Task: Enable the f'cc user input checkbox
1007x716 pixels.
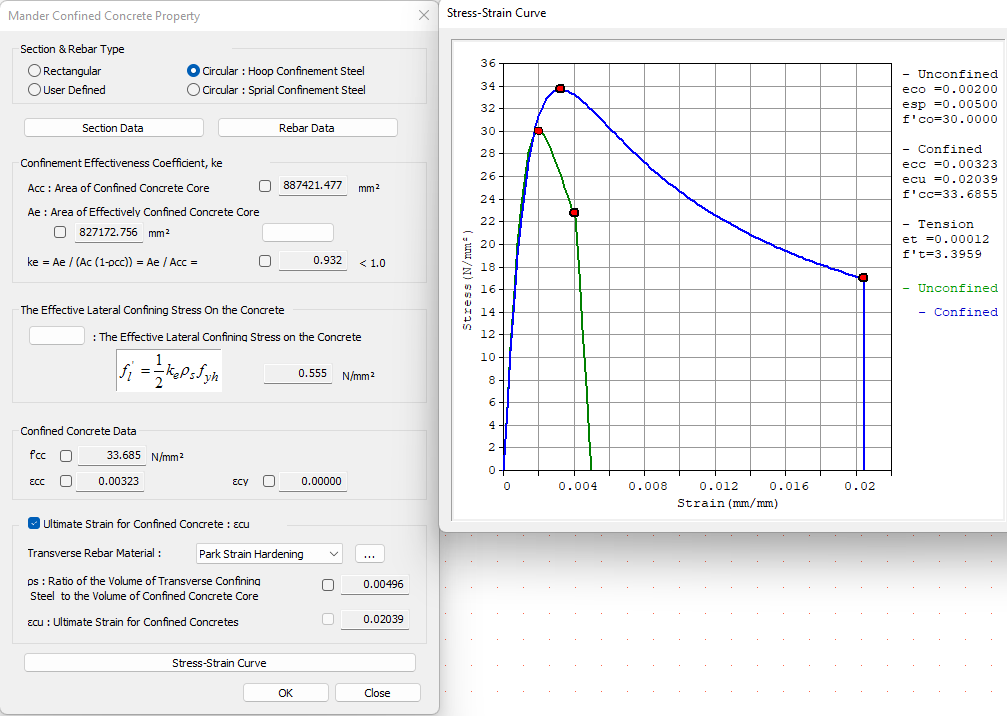Action: coord(66,456)
